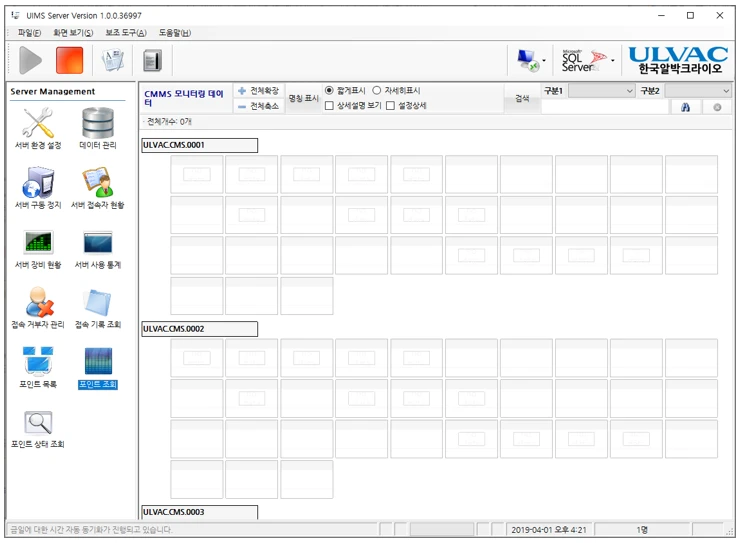Click the network computer connection icon
740x543 pixels.
point(527,60)
